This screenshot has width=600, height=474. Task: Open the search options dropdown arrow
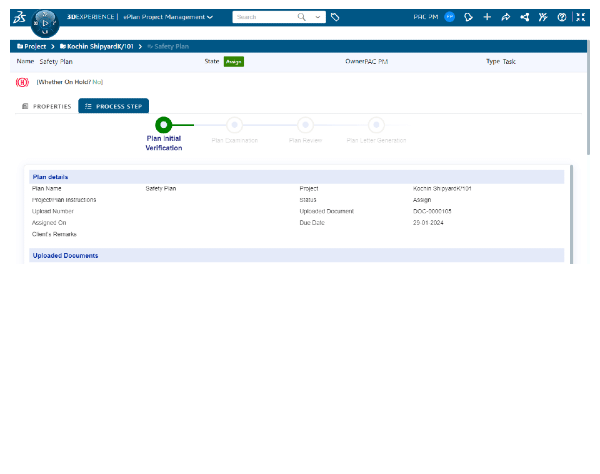(x=318, y=17)
